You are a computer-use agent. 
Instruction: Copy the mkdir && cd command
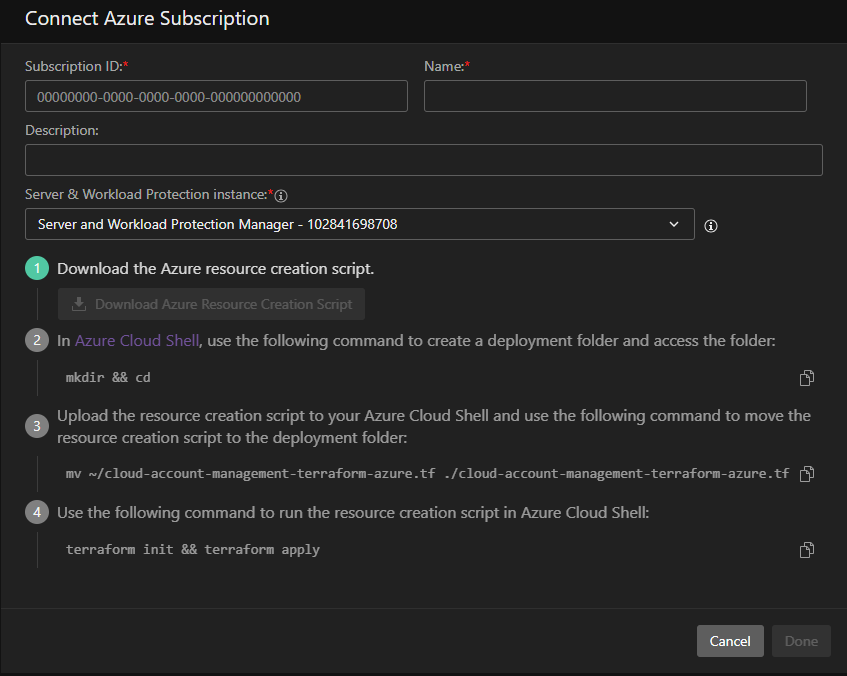point(806,378)
